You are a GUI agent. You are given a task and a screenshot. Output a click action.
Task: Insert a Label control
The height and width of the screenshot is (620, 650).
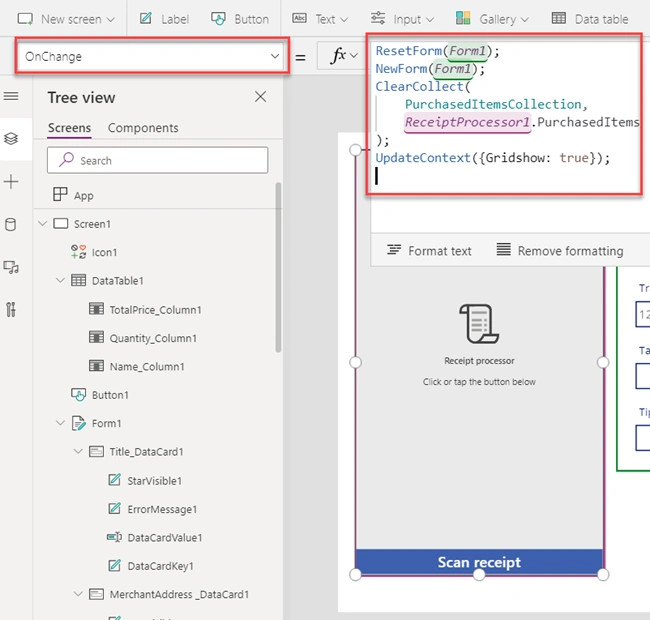pos(164,19)
